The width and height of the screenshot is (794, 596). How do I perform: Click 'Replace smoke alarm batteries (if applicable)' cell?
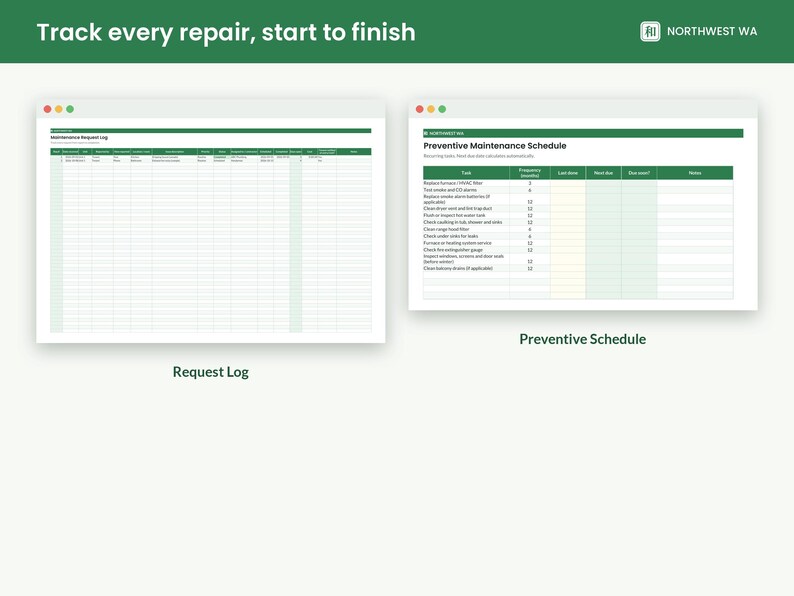466,199
